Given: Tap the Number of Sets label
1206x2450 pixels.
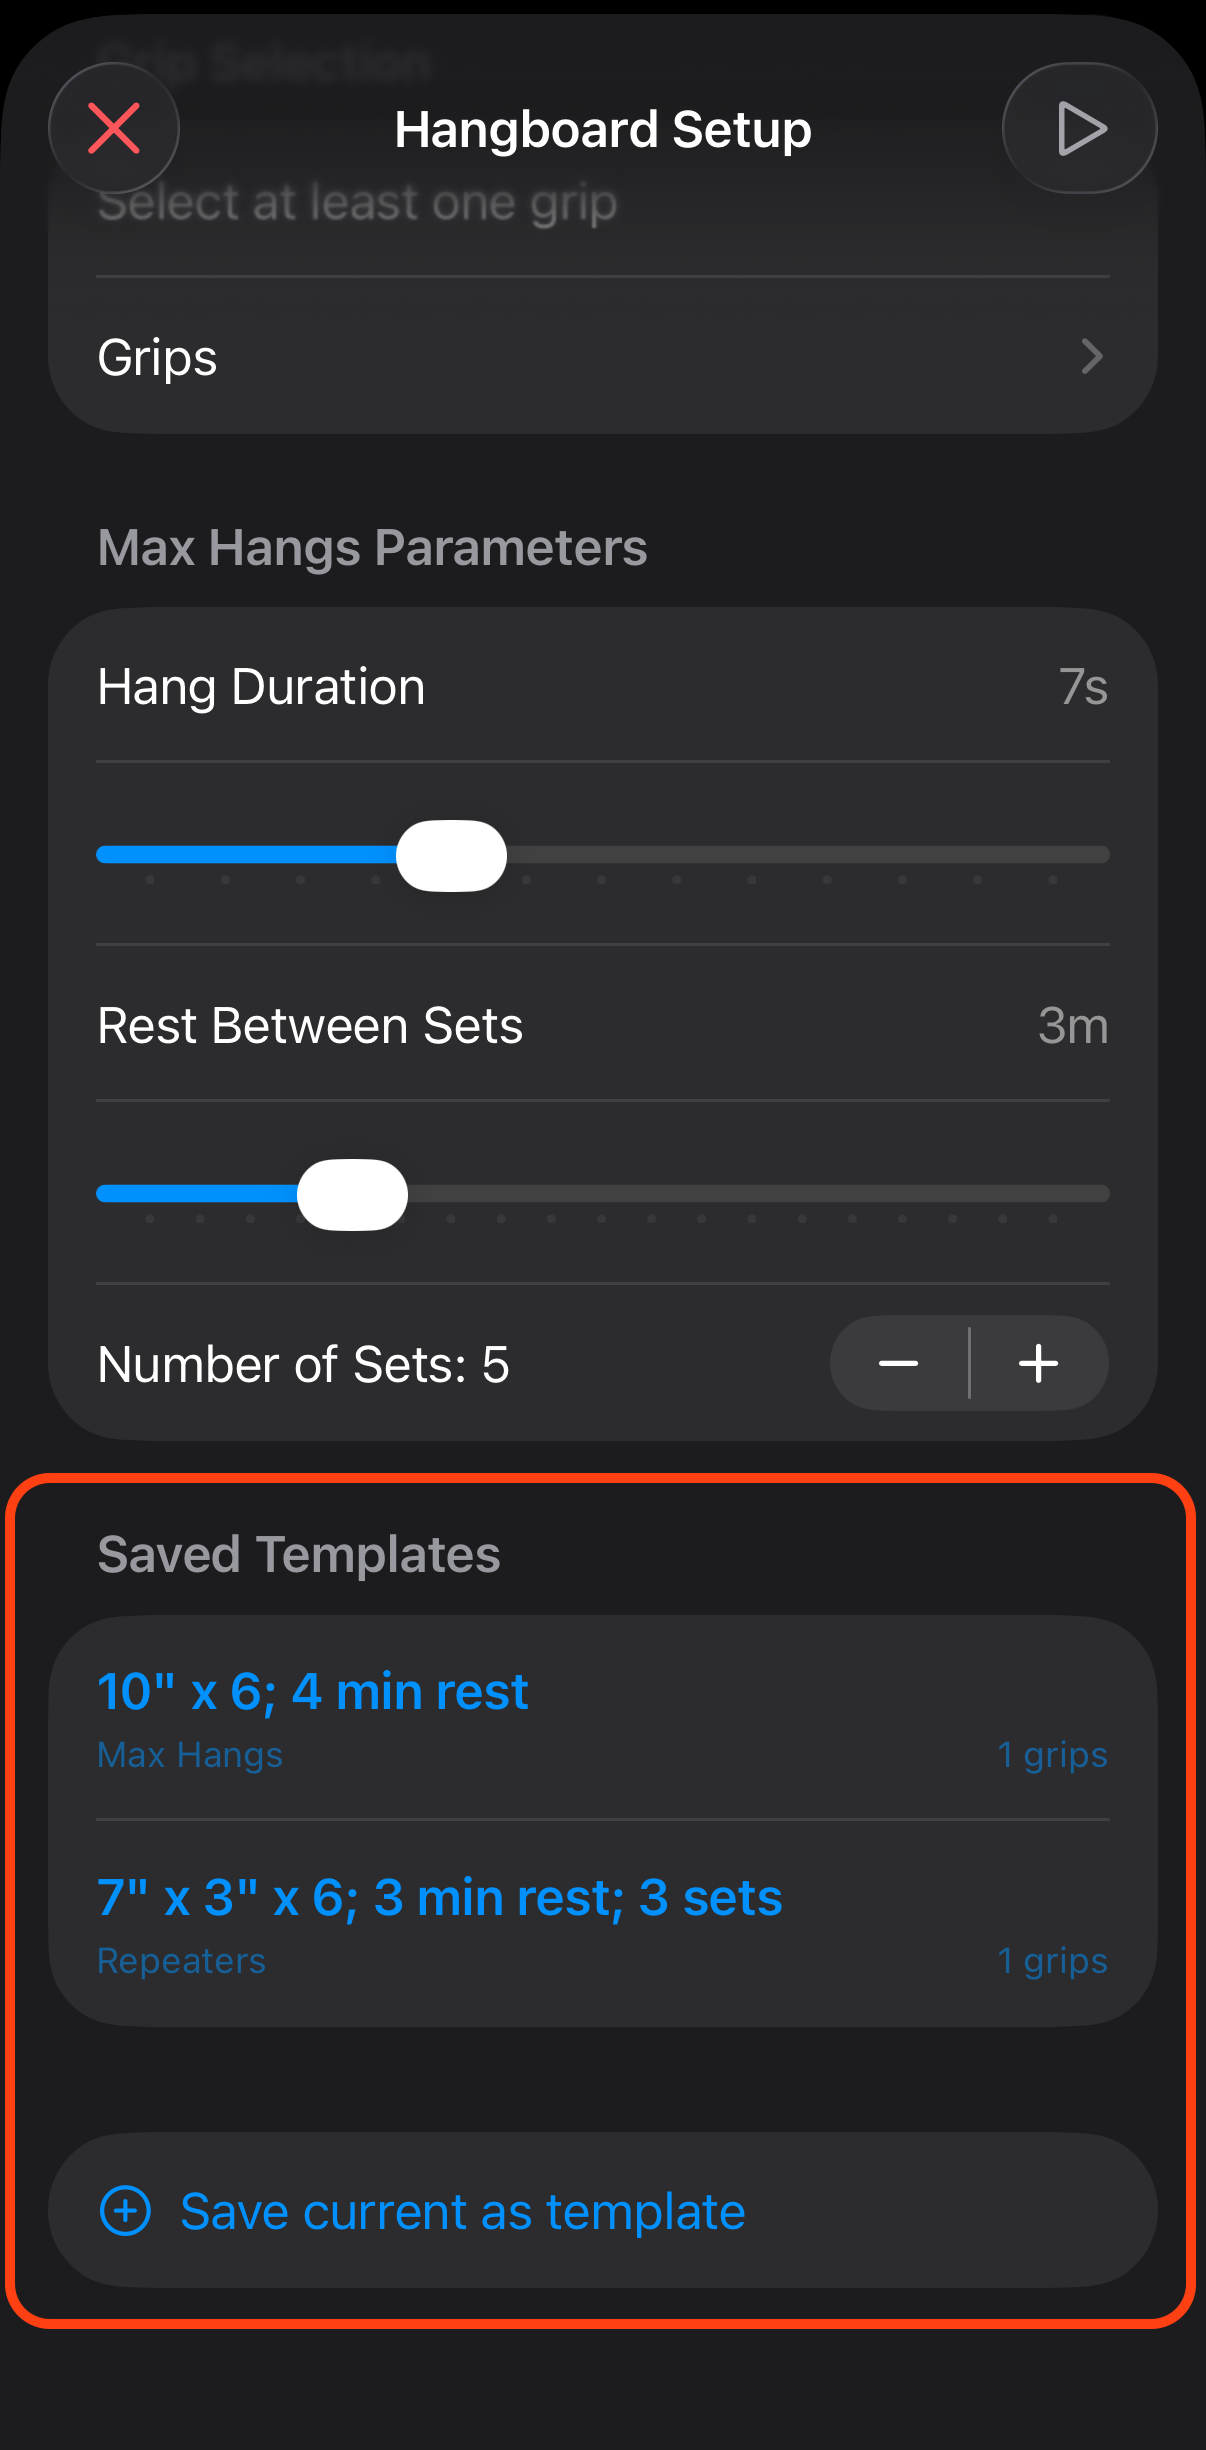Looking at the screenshot, I should (x=303, y=1364).
